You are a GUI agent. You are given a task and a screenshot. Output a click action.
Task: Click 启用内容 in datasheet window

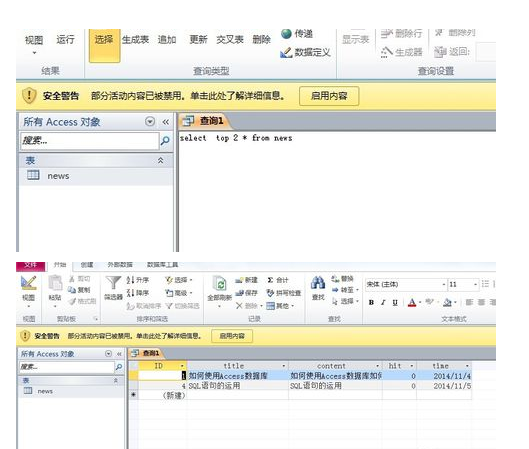point(232,336)
